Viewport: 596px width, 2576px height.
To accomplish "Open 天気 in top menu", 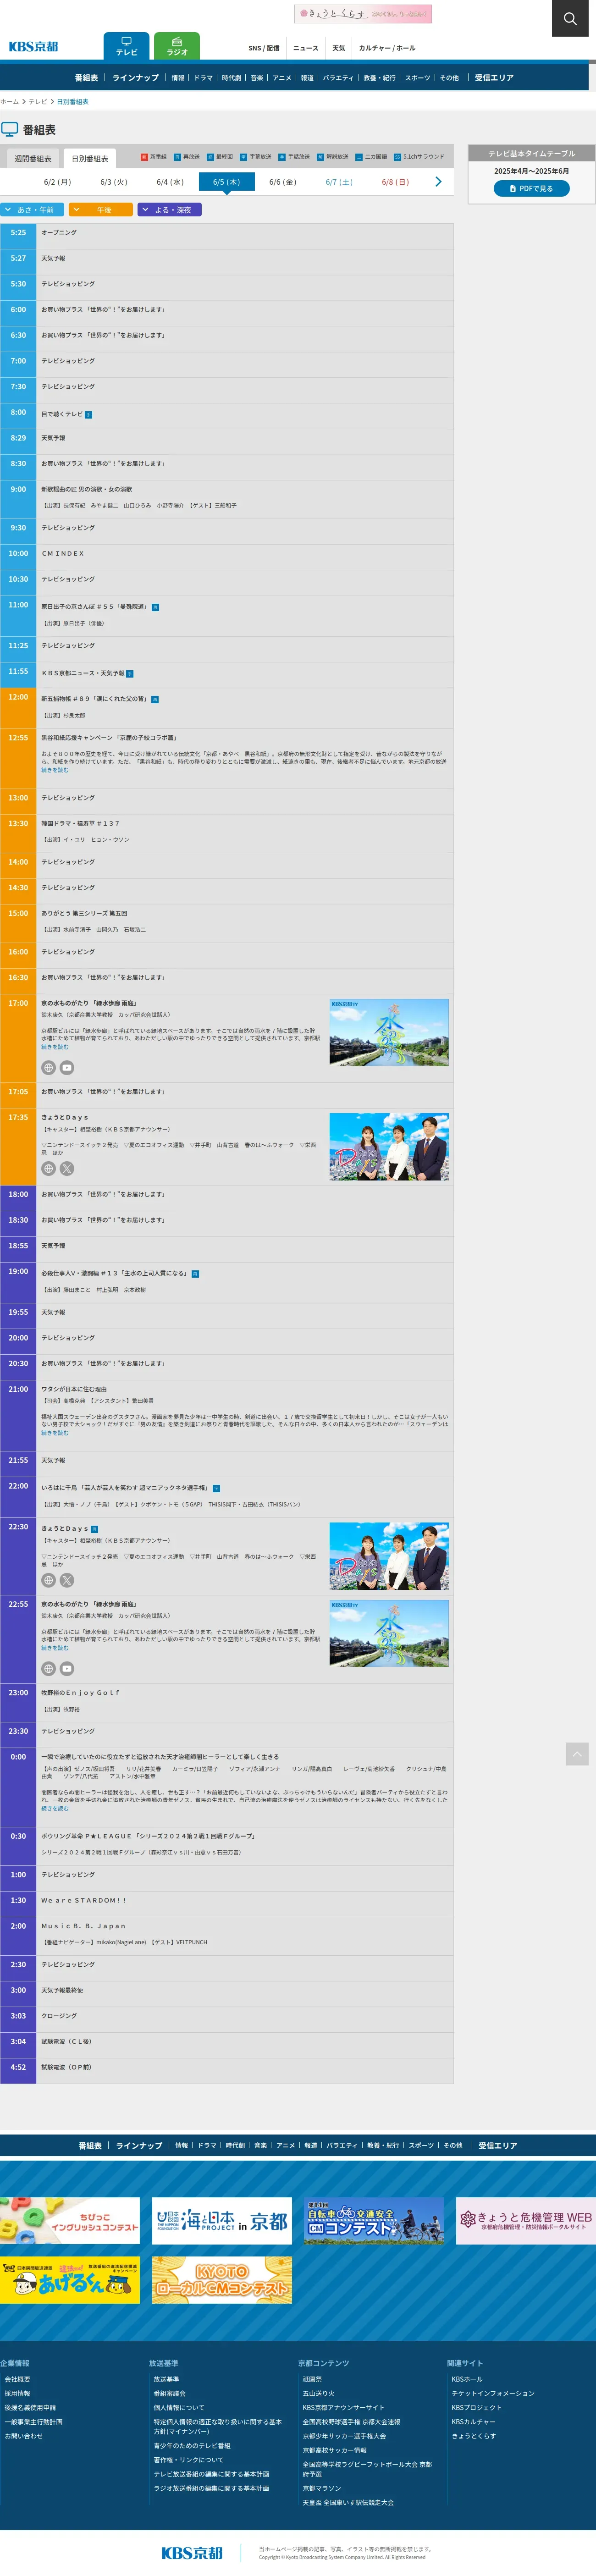I will point(339,48).
